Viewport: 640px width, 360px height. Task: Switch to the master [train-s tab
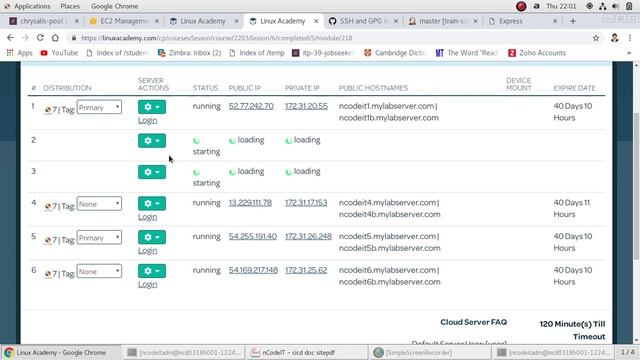(x=442, y=21)
